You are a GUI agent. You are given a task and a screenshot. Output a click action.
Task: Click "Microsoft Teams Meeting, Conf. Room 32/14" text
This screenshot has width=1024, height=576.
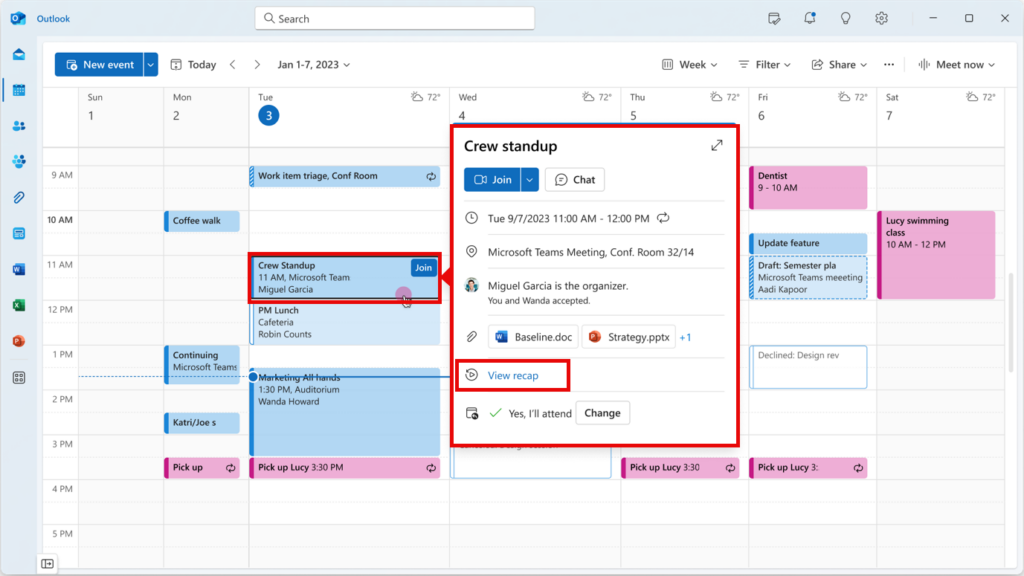click(x=591, y=252)
